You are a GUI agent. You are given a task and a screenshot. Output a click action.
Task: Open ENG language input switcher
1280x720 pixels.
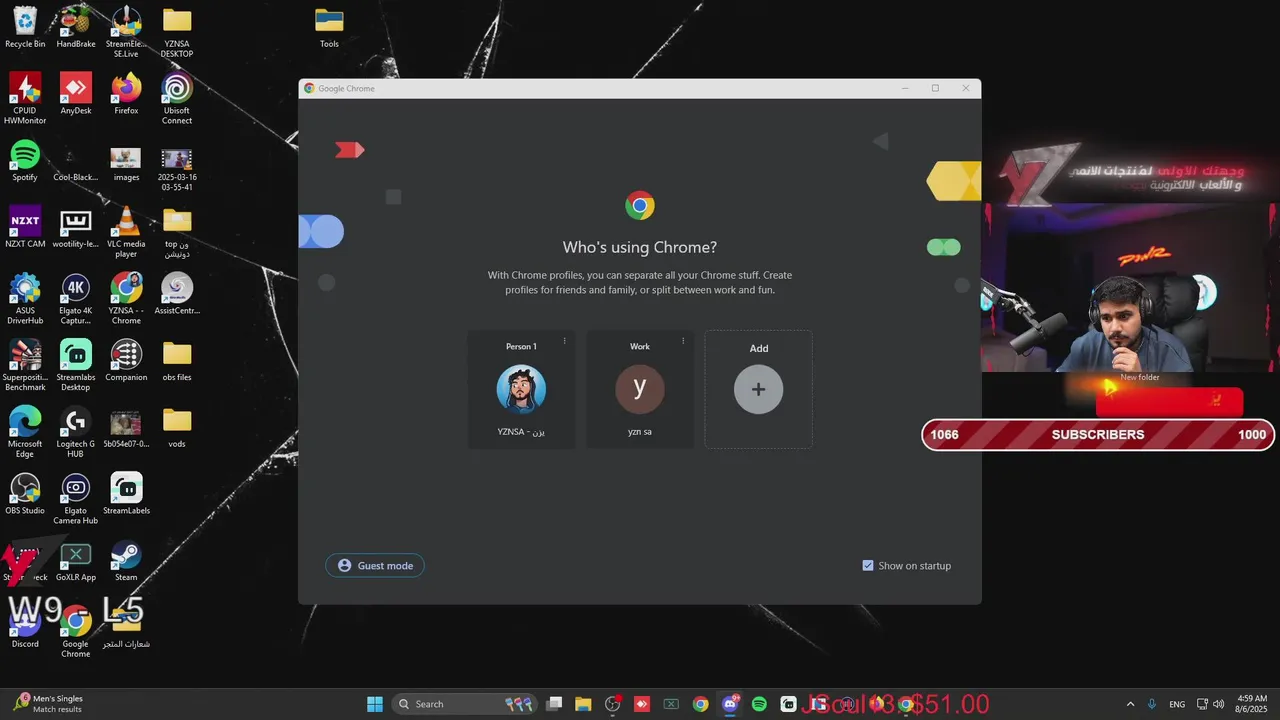click(x=1177, y=704)
